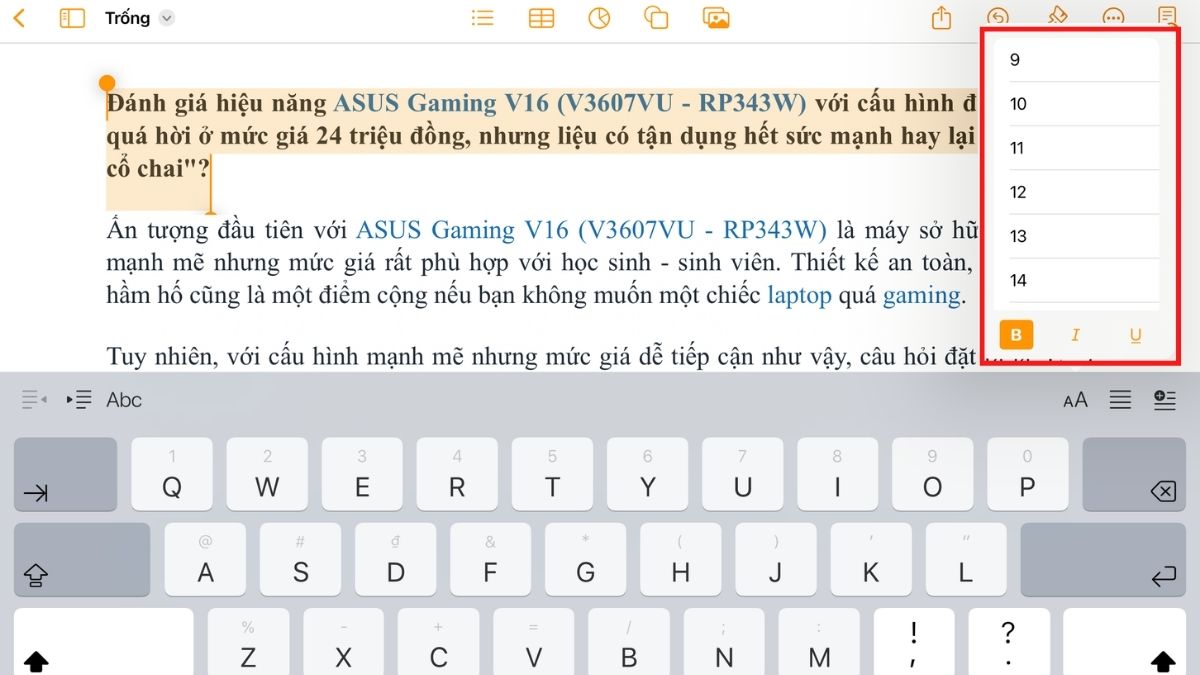This screenshot has height=675, width=1200.
Task: Tap the D key
Action: pyautogui.click(x=395, y=560)
